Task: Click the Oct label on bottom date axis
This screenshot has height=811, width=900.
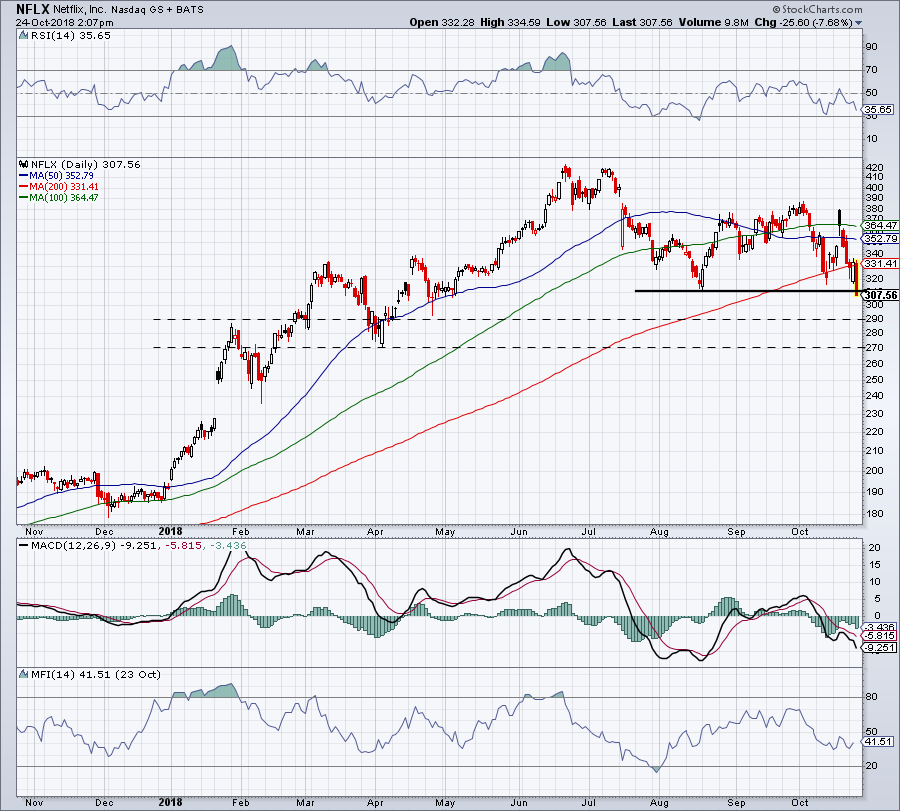Action: (x=800, y=802)
